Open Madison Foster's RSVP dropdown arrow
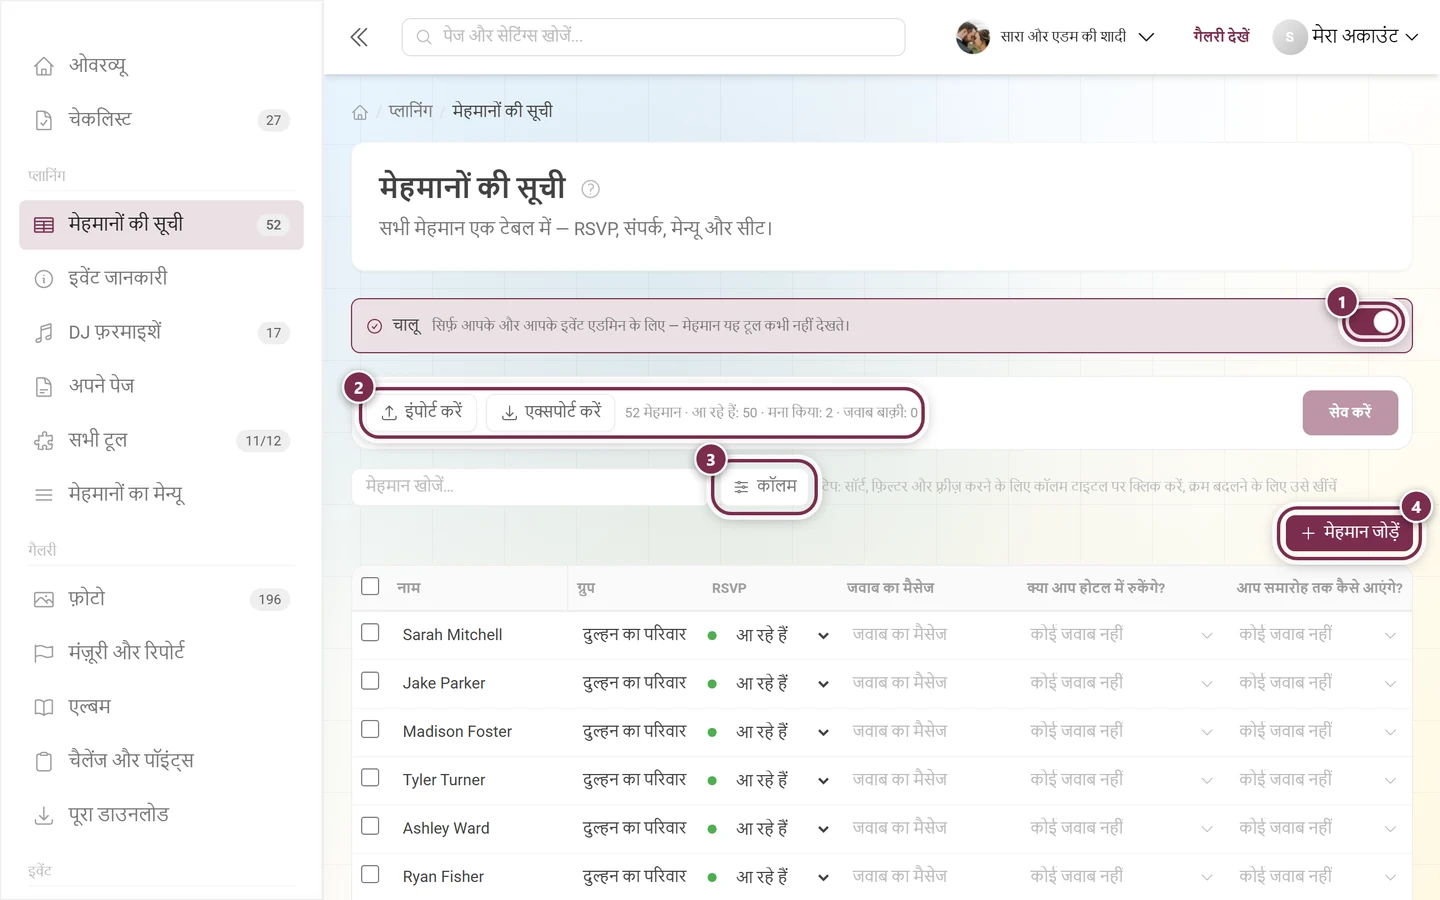1440x900 pixels. click(823, 733)
